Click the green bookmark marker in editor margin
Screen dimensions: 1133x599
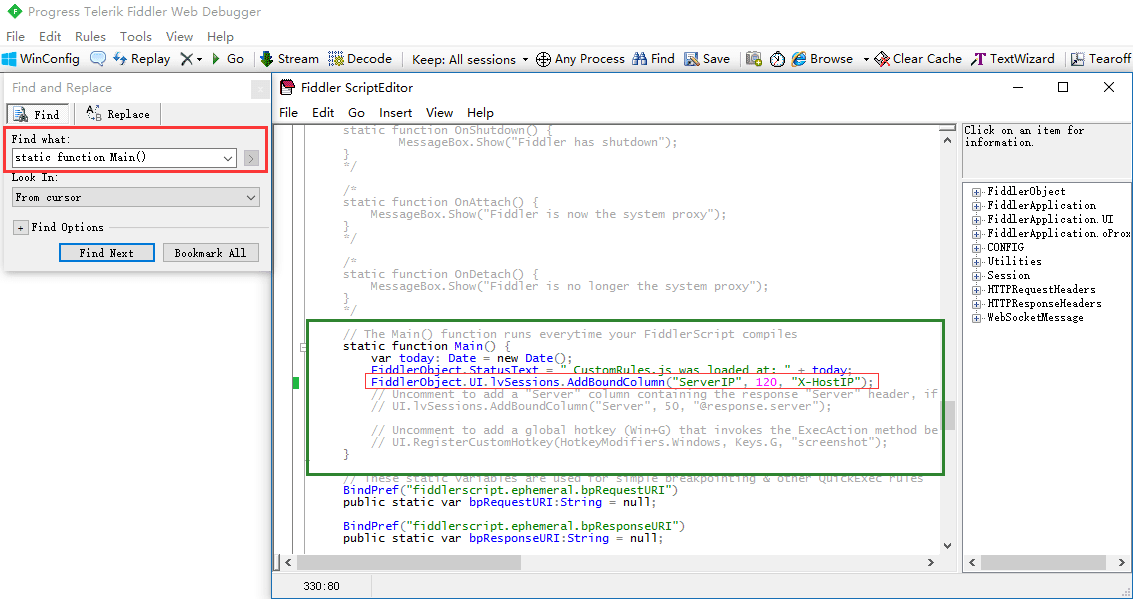coord(296,383)
